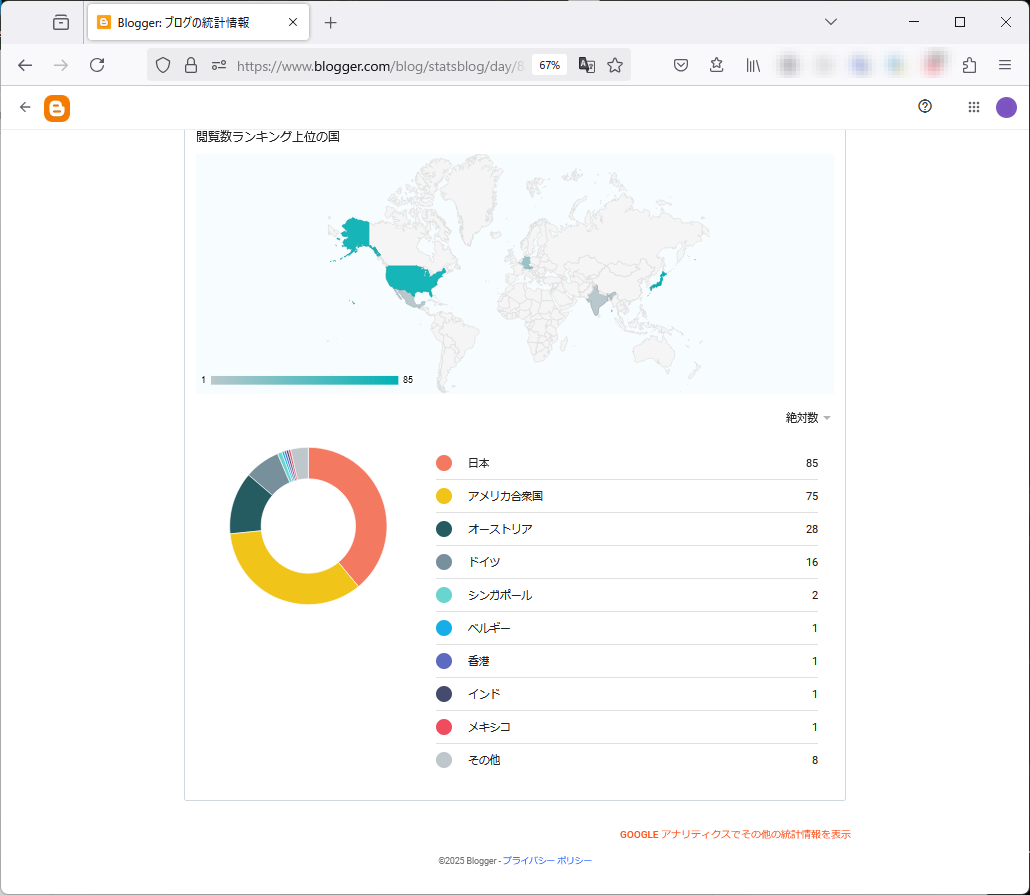Go back with browser back arrow

25,65
